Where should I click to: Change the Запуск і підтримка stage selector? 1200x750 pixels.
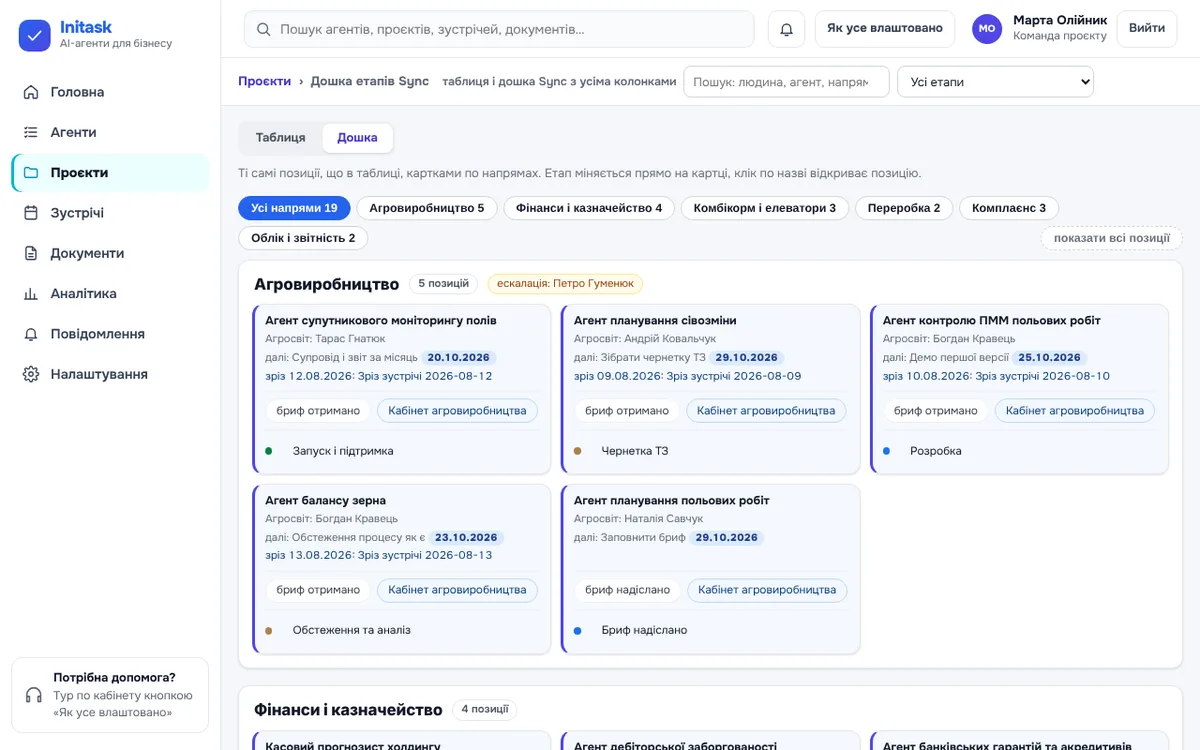402,451
